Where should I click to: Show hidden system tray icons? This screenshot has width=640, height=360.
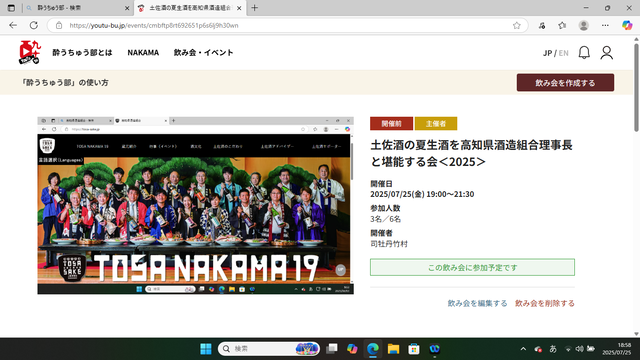click(523, 349)
